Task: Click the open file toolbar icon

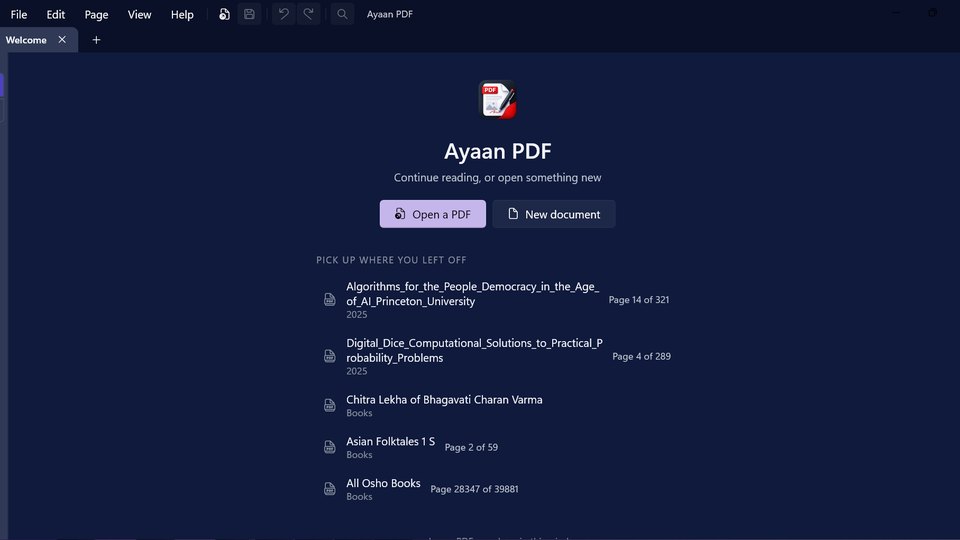Action: tap(224, 14)
